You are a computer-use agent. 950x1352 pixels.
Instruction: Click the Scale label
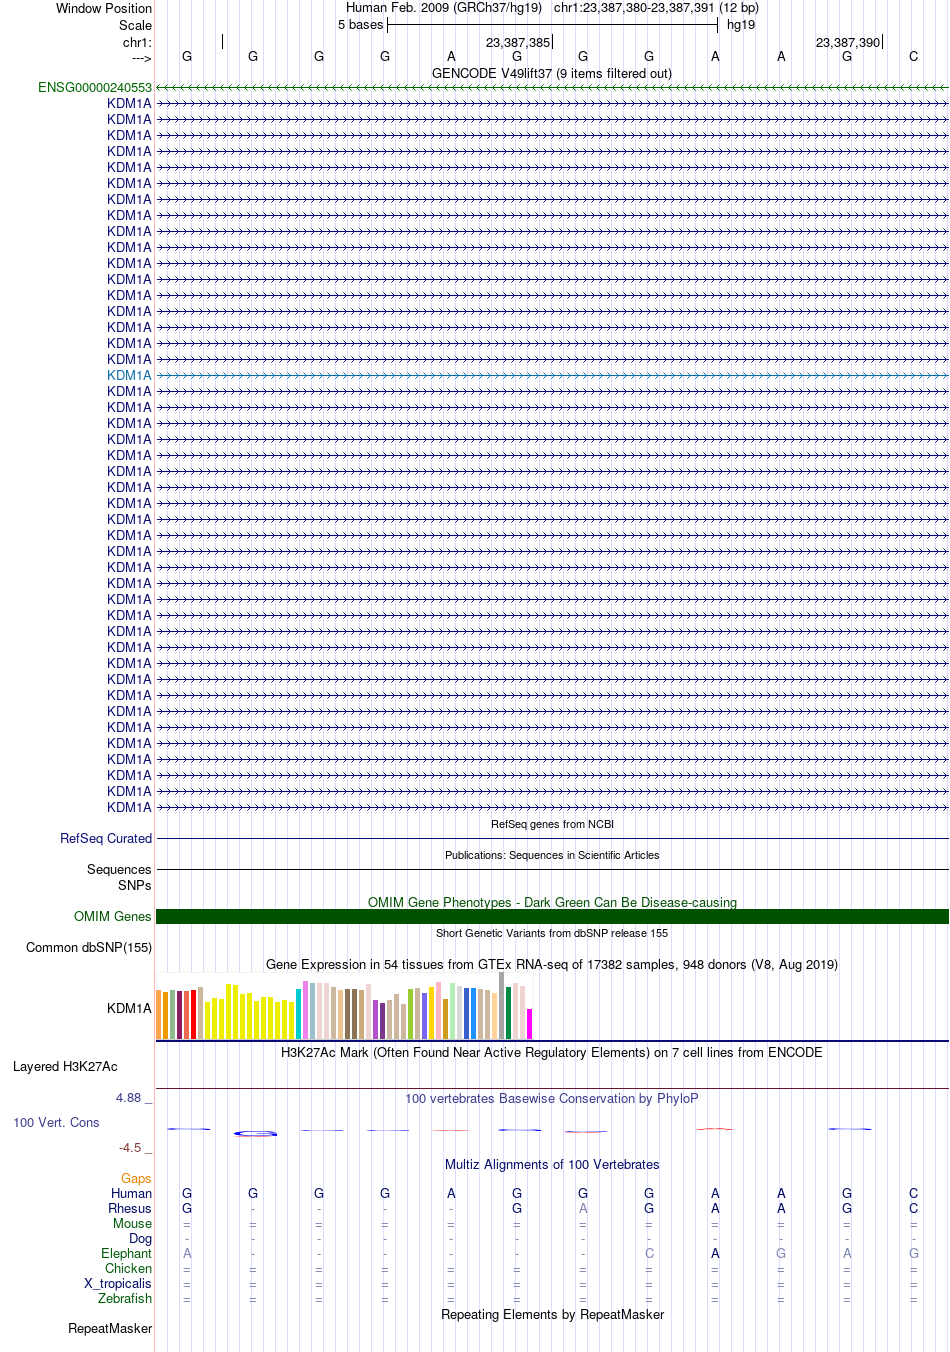tap(136, 25)
